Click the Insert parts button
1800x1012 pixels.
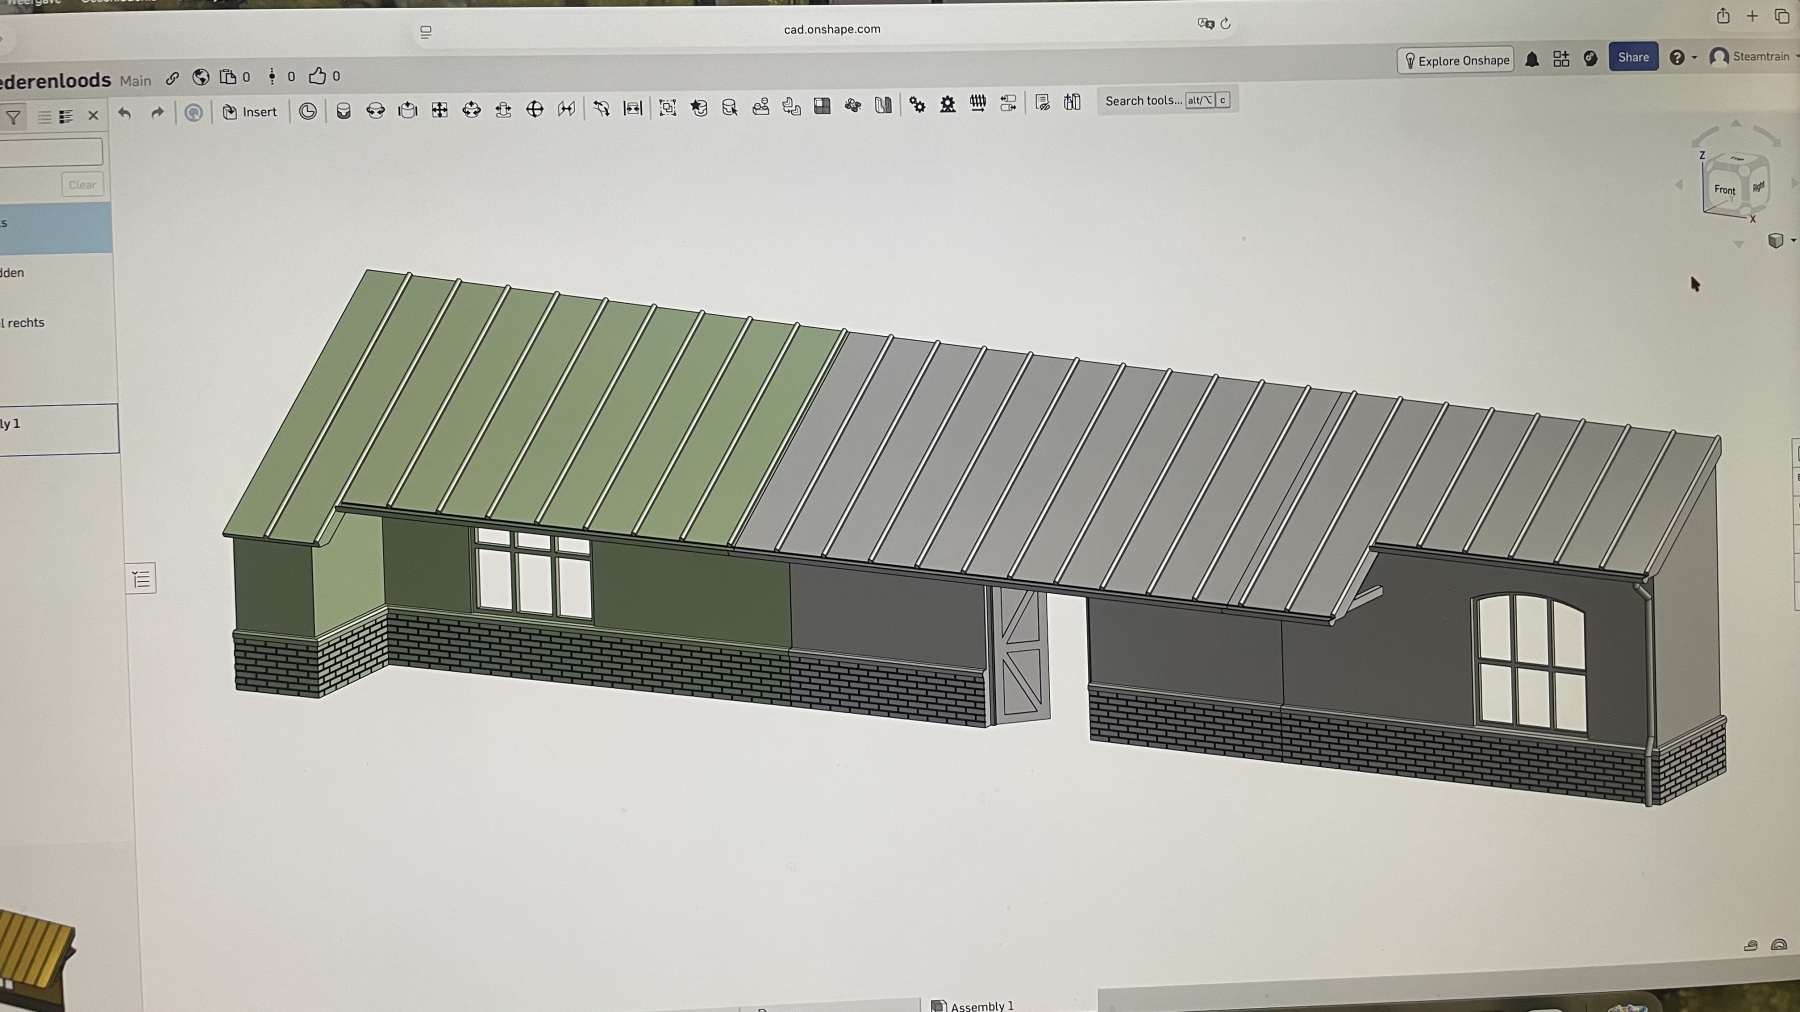tap(250, 112)
